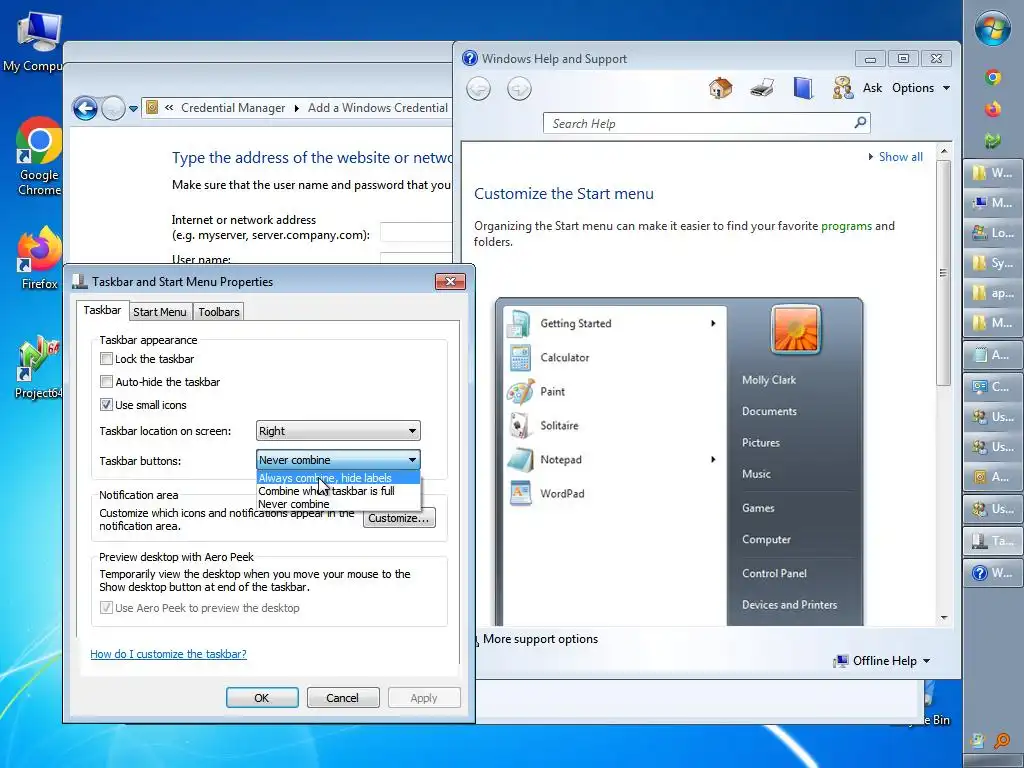Go forward in Windows Help and Support

(x=519, y=88)
